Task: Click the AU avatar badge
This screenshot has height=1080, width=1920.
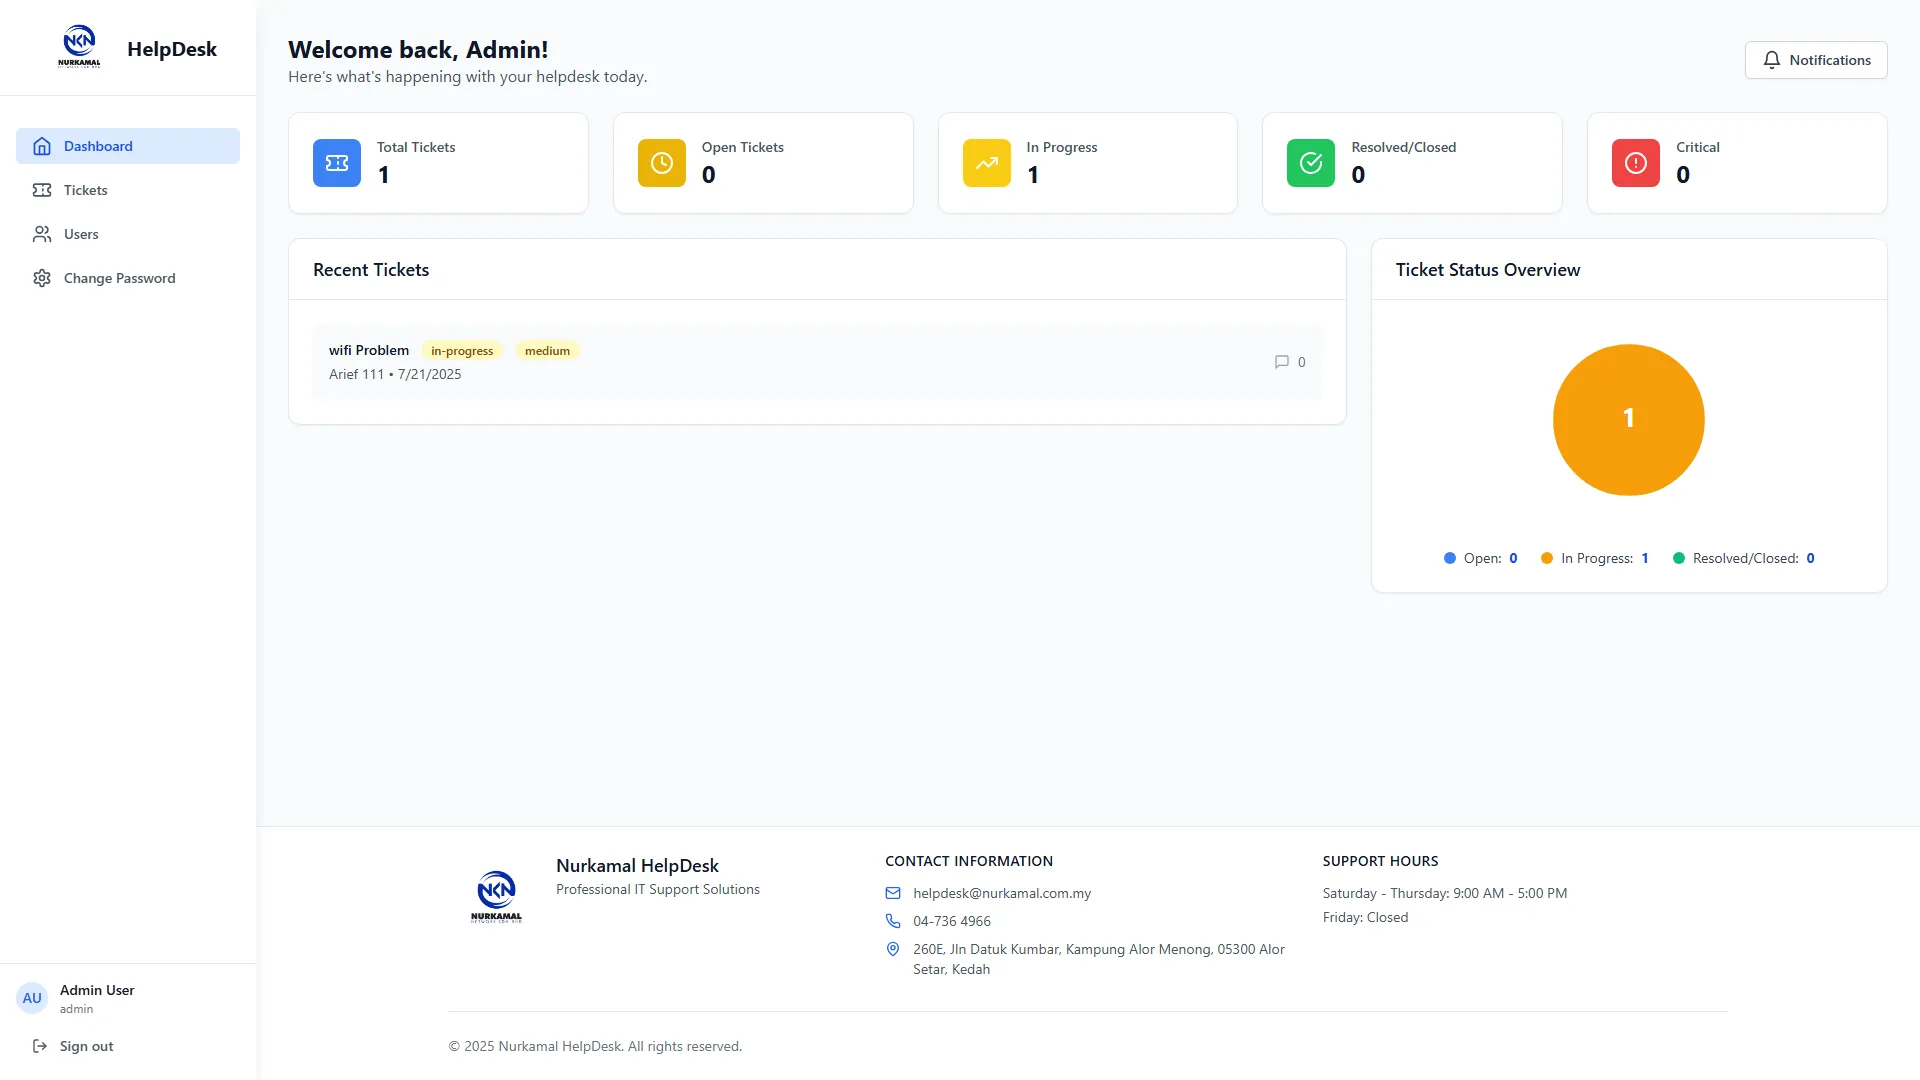Action: click(x=32, y=998)
